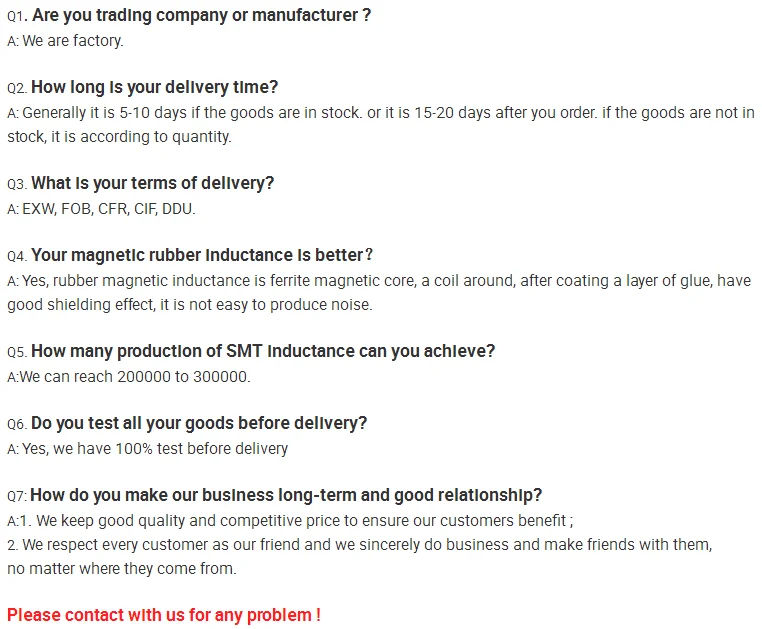Screen dimensions: 762x629
Task: Click the "Q4" label
Action: click(16, 256)
